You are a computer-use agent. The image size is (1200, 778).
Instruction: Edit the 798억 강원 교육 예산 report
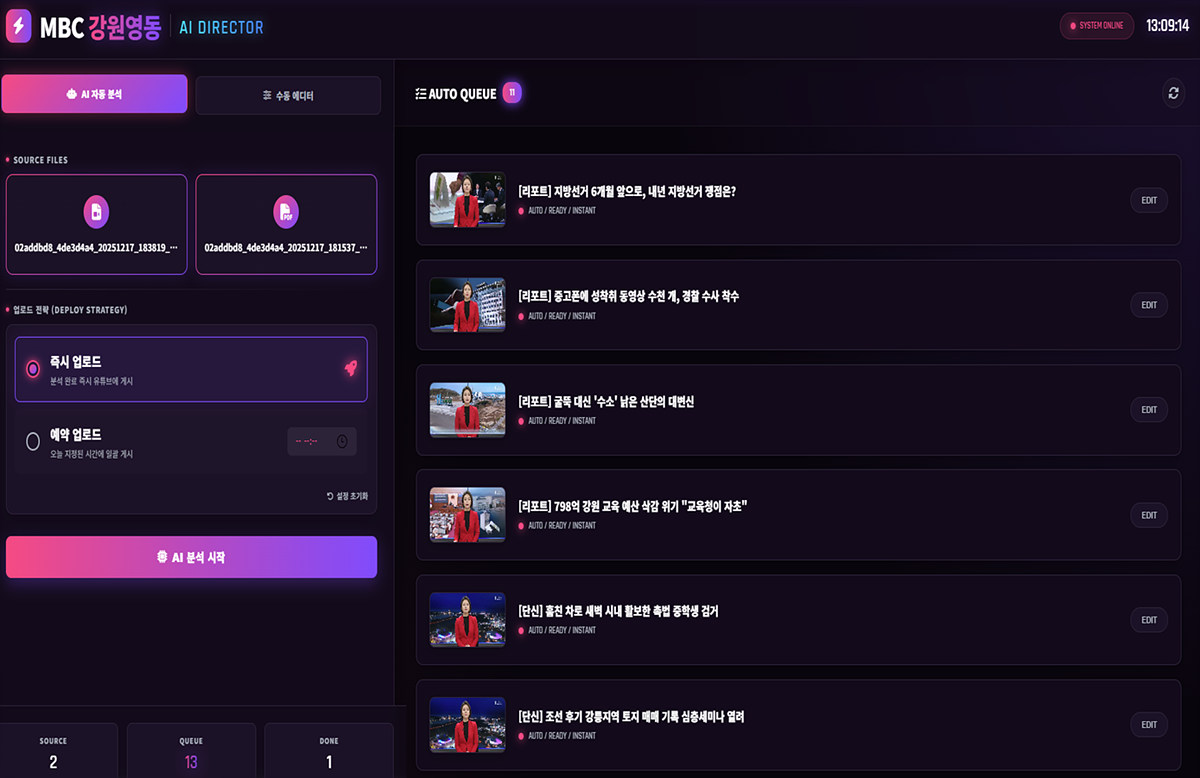point(1149,515)
